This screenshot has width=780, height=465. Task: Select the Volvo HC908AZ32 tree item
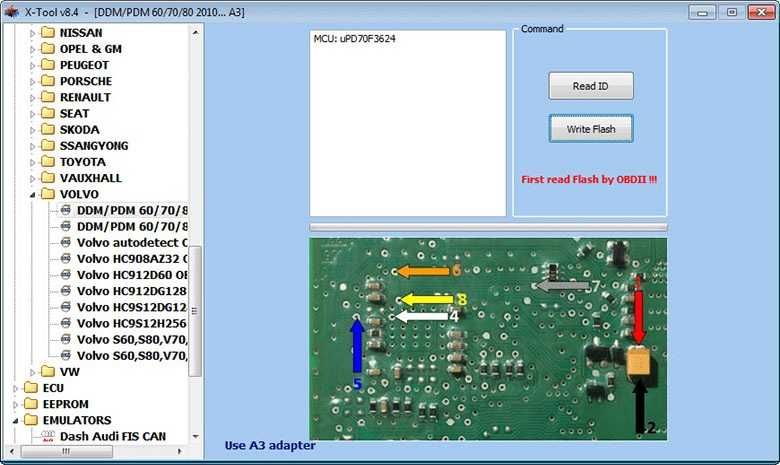(132, 259)
